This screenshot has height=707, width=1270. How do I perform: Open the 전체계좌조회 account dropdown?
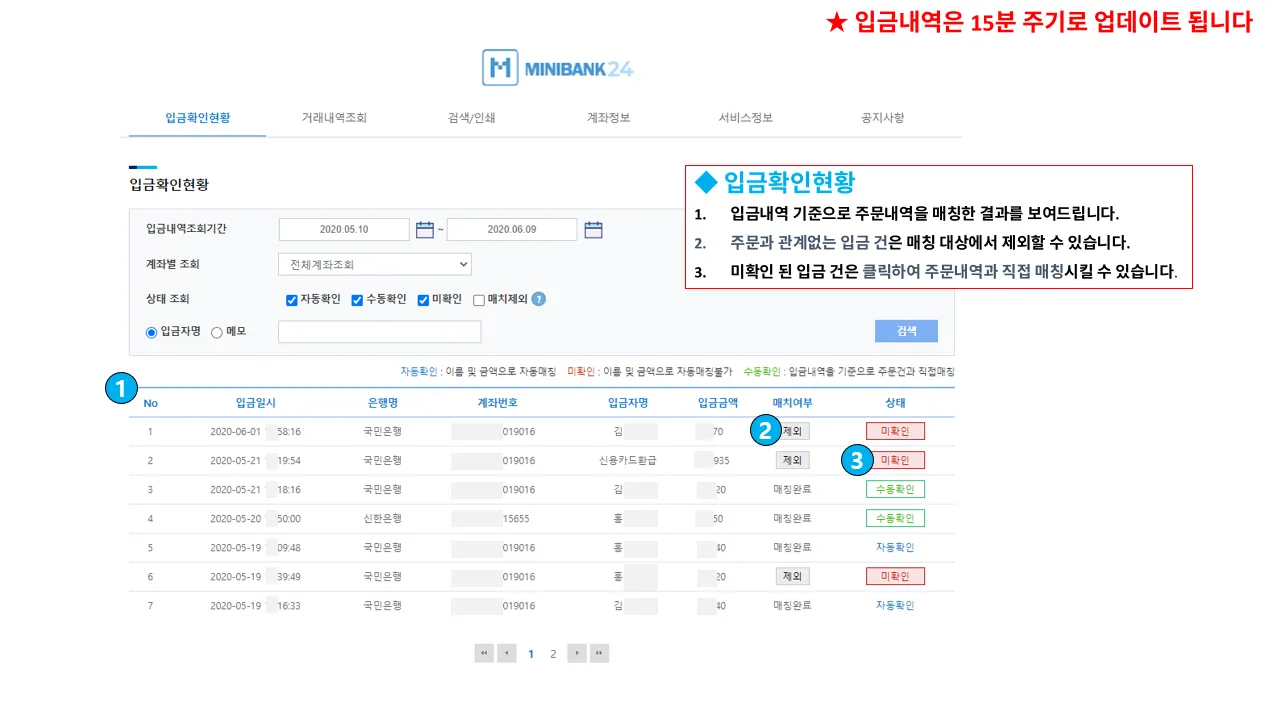click(x=375, y=265)
